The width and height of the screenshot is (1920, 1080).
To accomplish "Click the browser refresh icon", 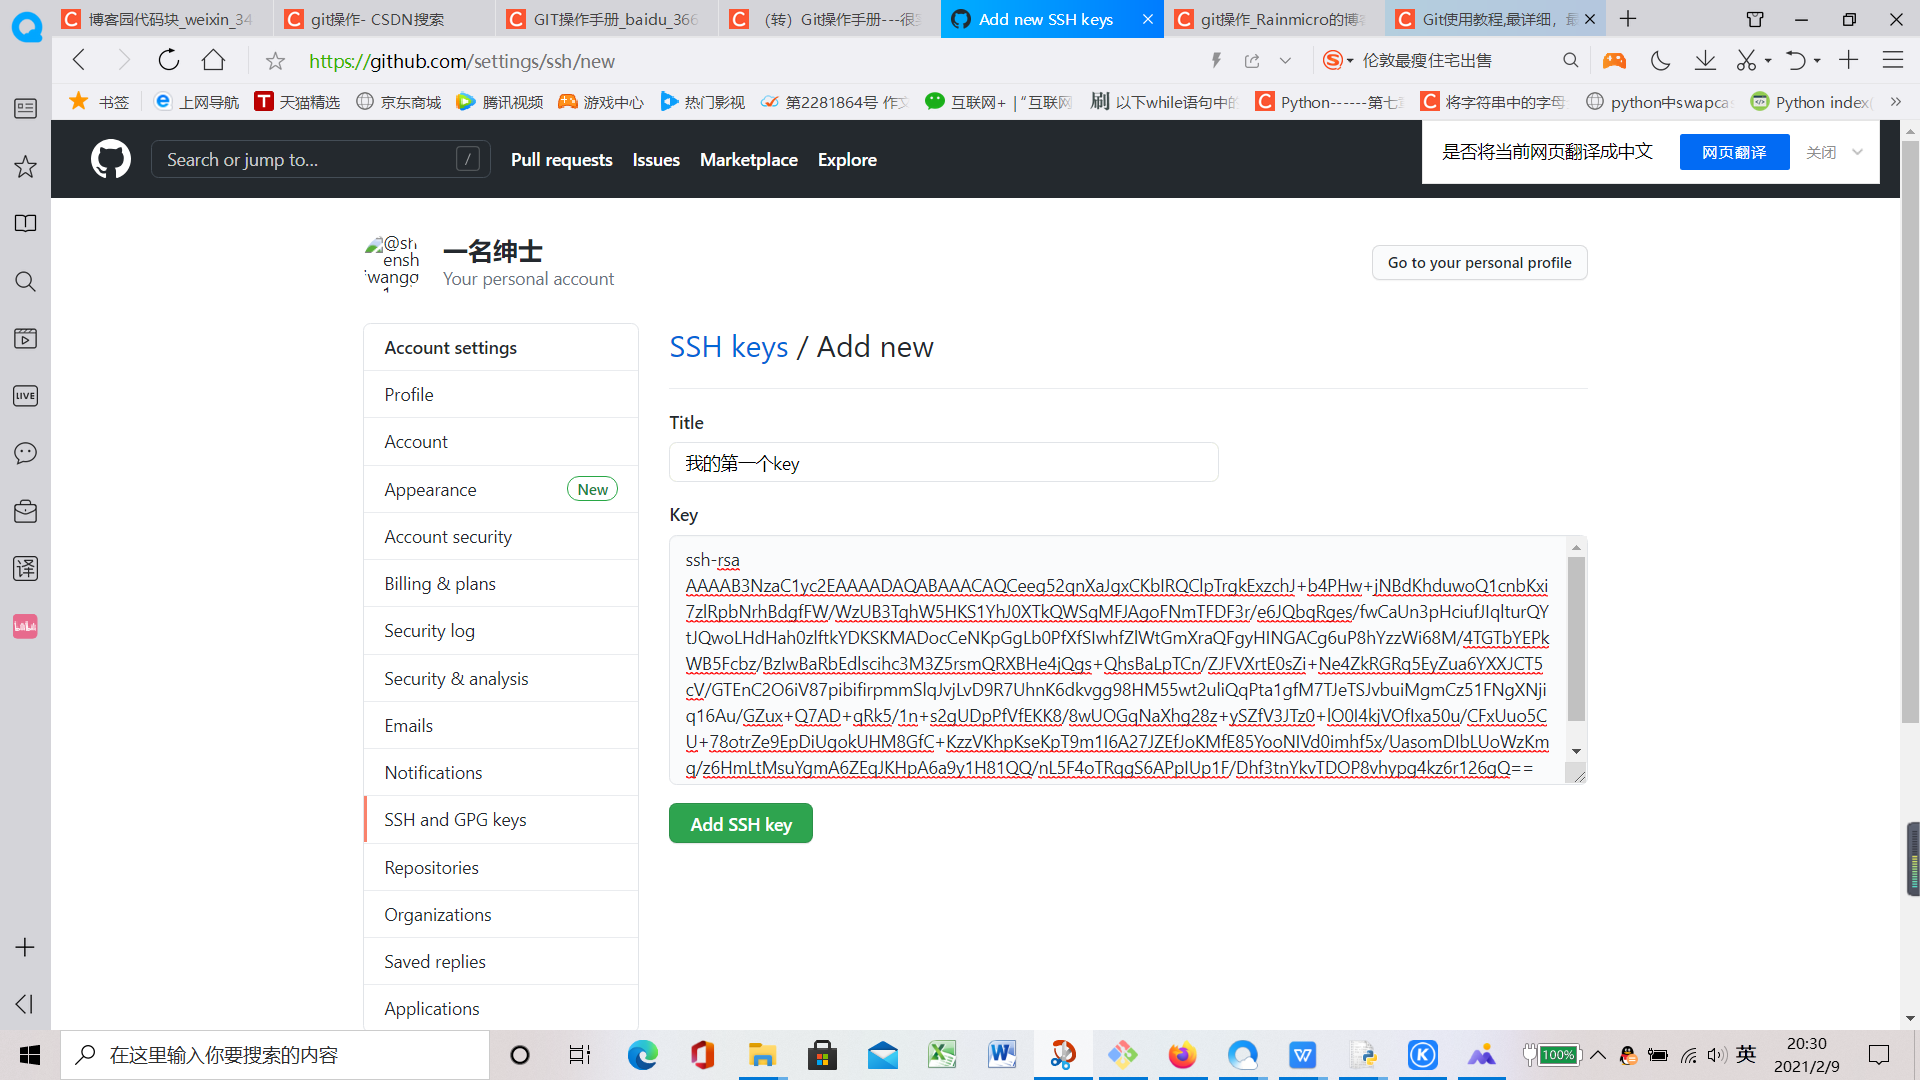I will pos(168,60).
